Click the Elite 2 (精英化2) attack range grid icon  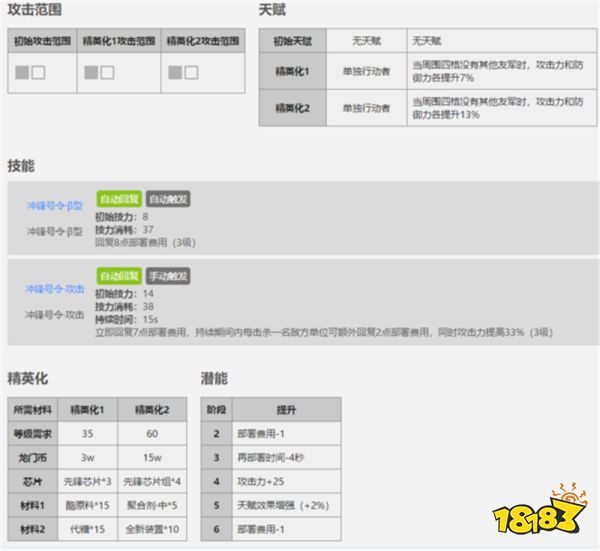click(183, 73)
